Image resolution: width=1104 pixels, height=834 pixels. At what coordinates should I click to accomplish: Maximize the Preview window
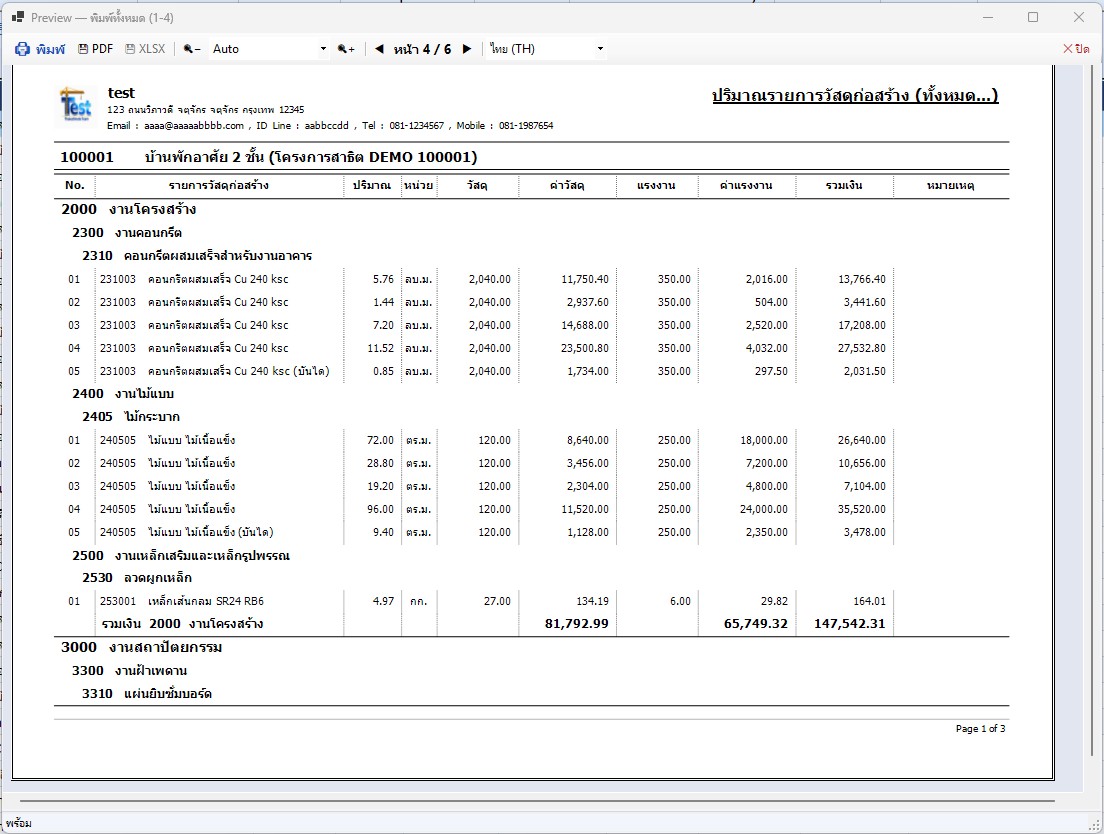coord(1033,17)
